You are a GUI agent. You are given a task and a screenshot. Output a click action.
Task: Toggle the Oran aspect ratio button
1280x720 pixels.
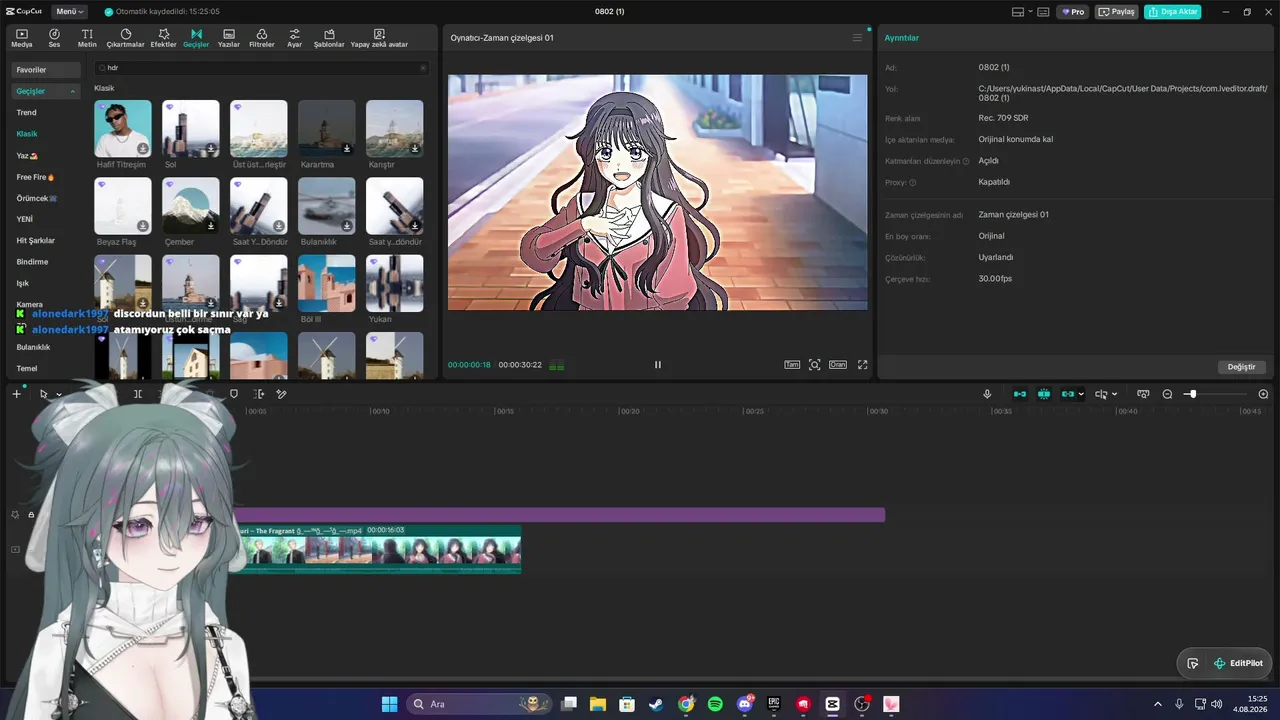click(838, 365)
